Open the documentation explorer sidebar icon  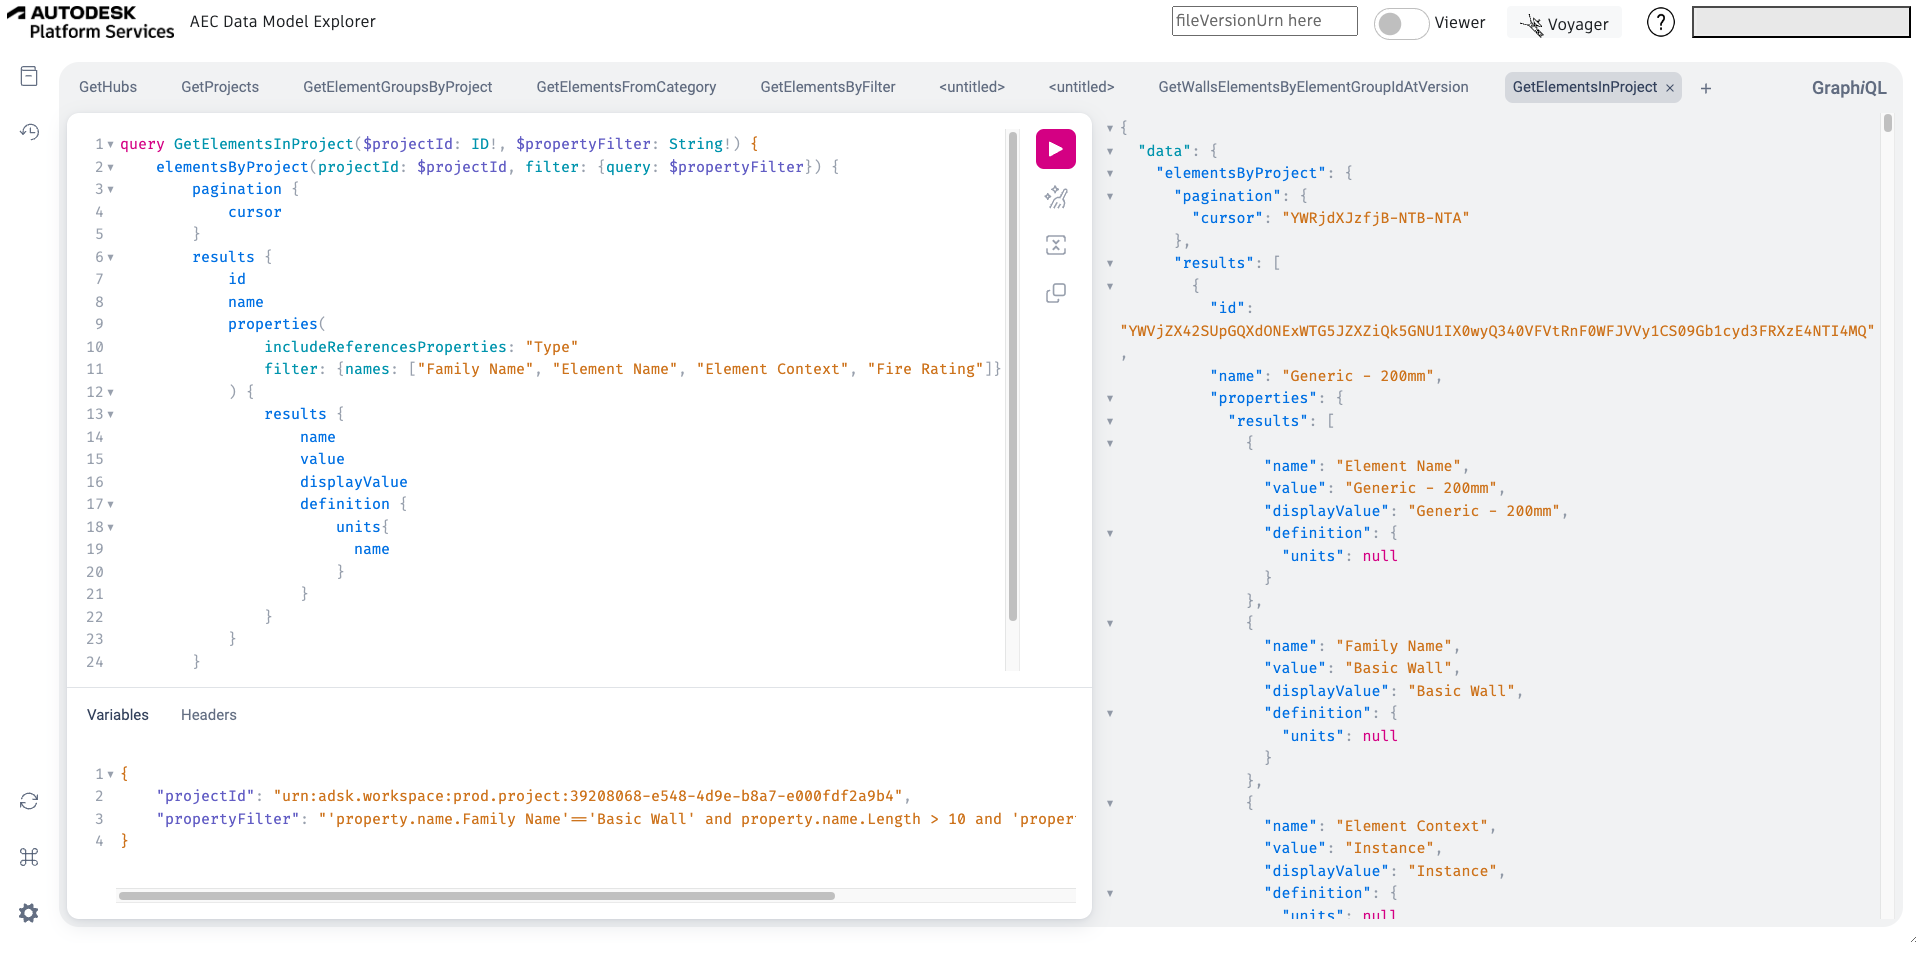tap(29, 76)
